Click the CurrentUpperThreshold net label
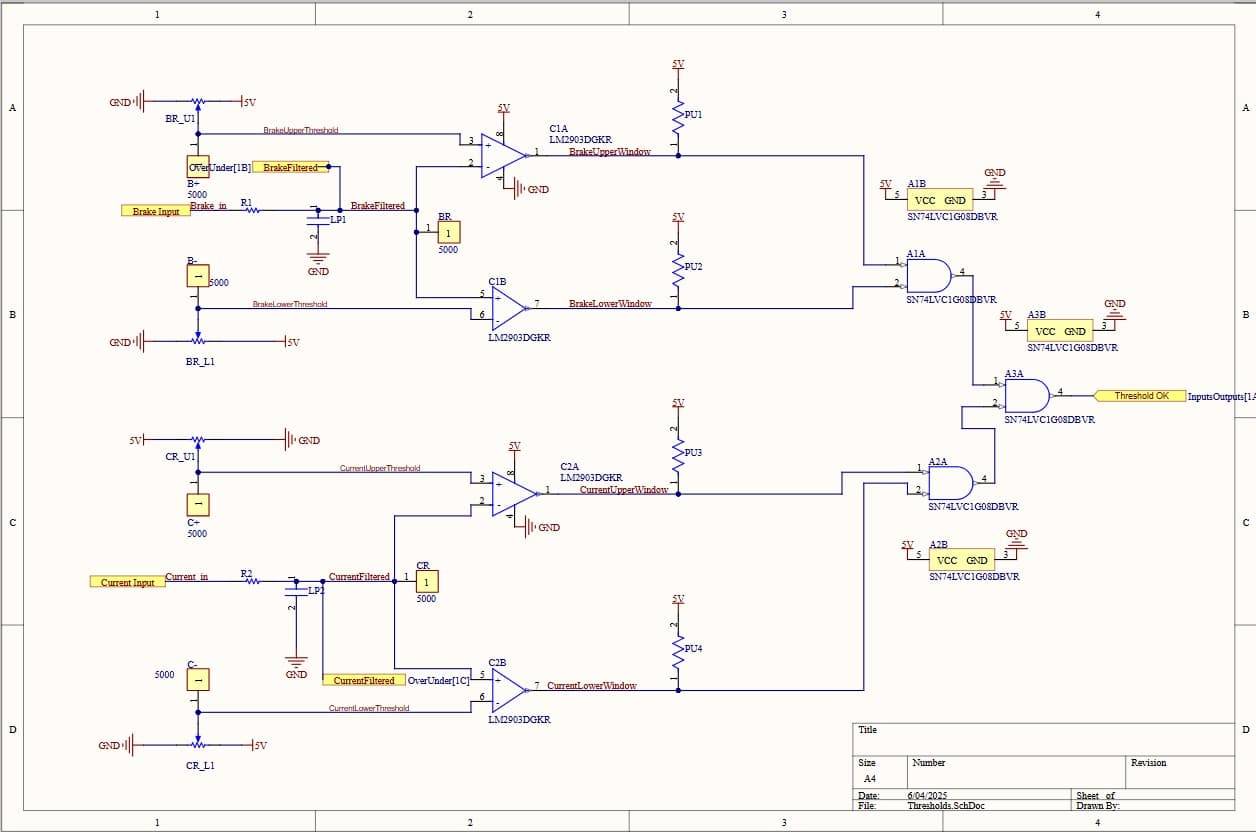 click(380, 468)
